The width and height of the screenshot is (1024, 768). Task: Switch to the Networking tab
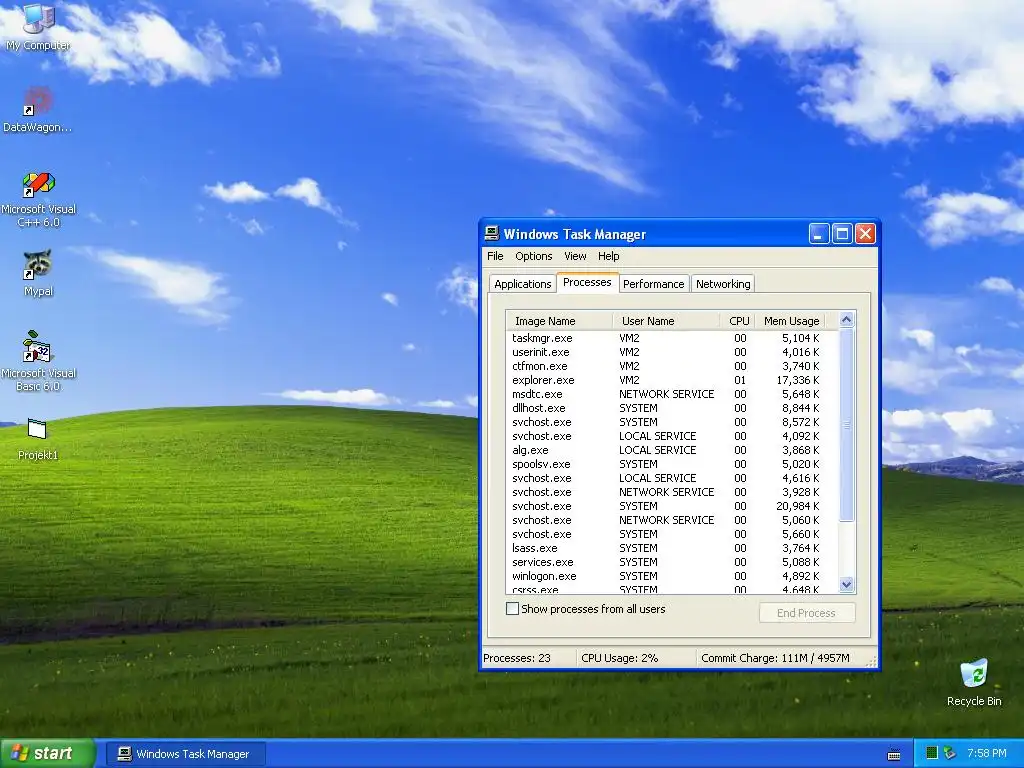point(723,284)
